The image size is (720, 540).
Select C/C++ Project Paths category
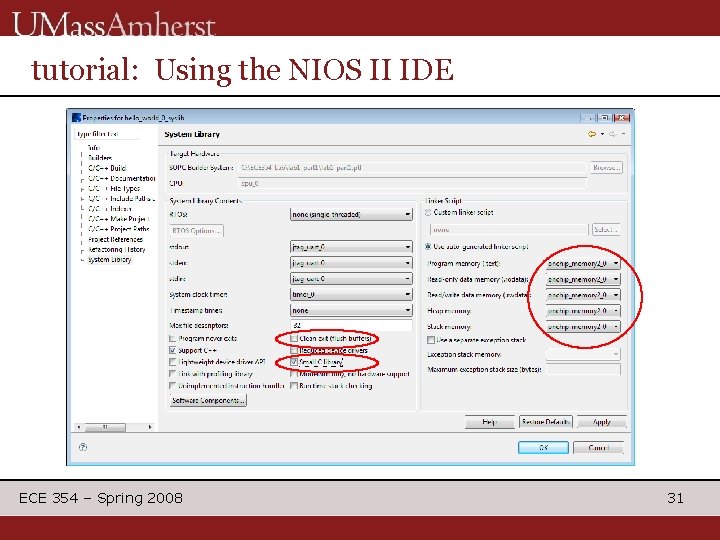click(x=119, y=229)
